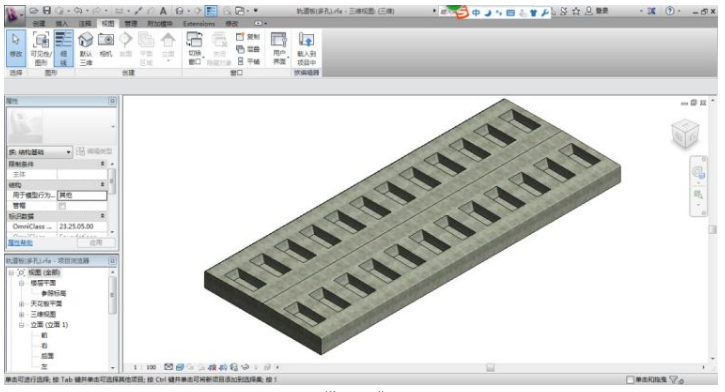The width and height of the screenshot is (725, 392).
Task: Click the ViewCube in the 3D view
Action: 685,134
